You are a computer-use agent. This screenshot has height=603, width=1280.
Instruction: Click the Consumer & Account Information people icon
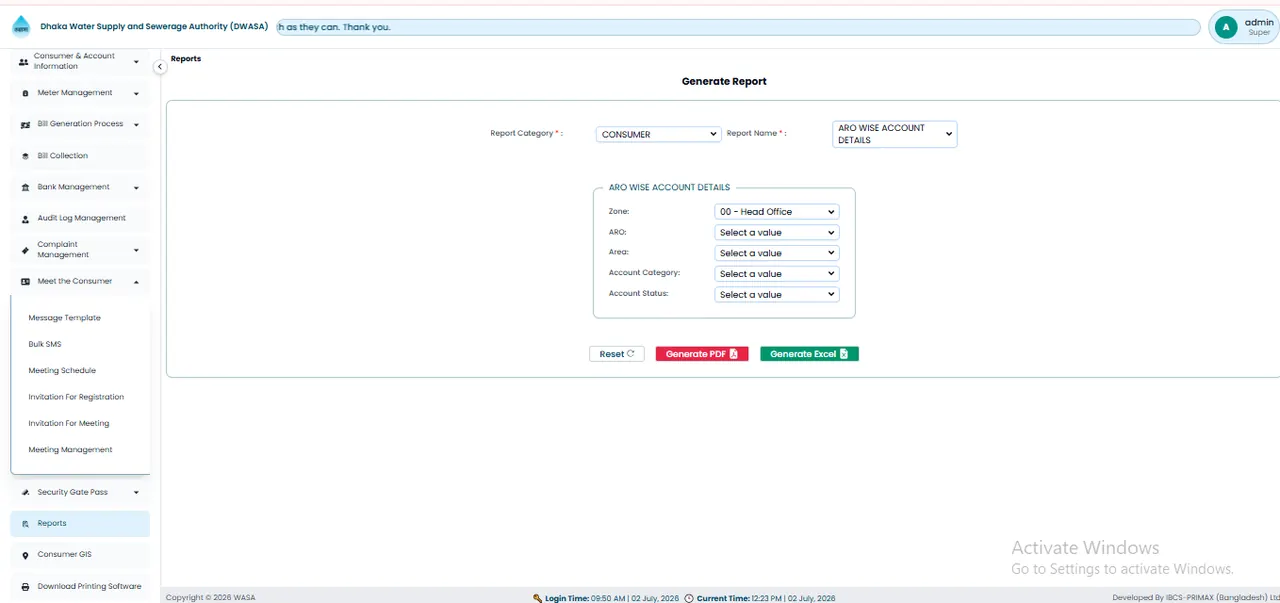(x=24, y=62)
